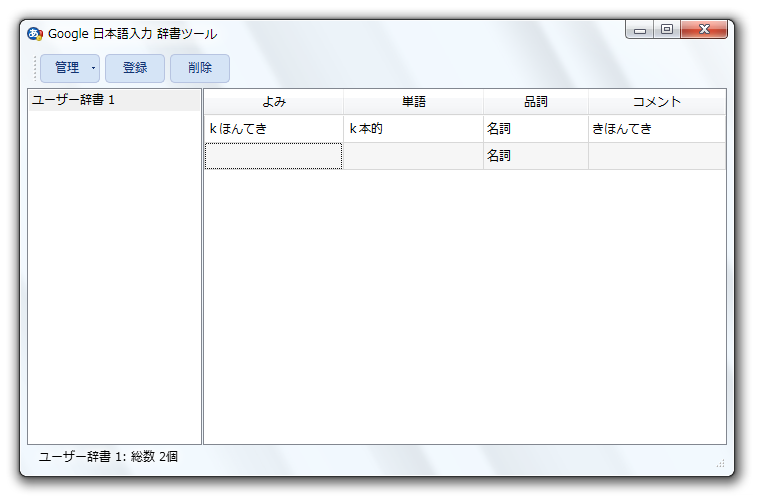Minimize the 辞書ツール window
758x501 pixels.
click(640, 30)
